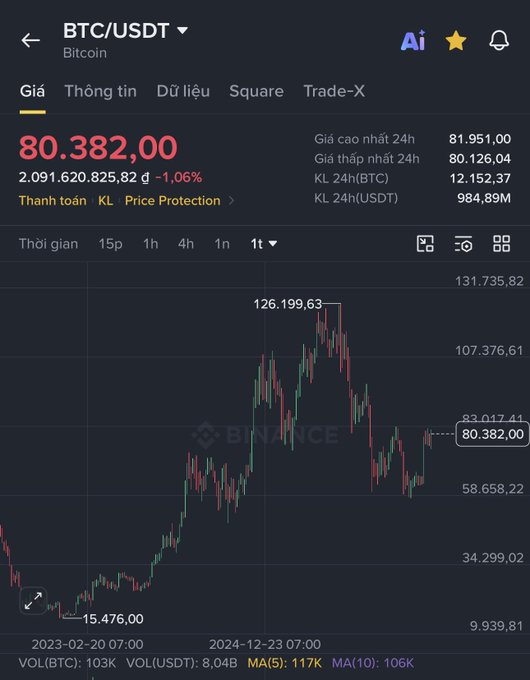This screenshot has height=680, width=530.
Task: Tap the 107.376,61 axis price label
Action: pos(489,350)
